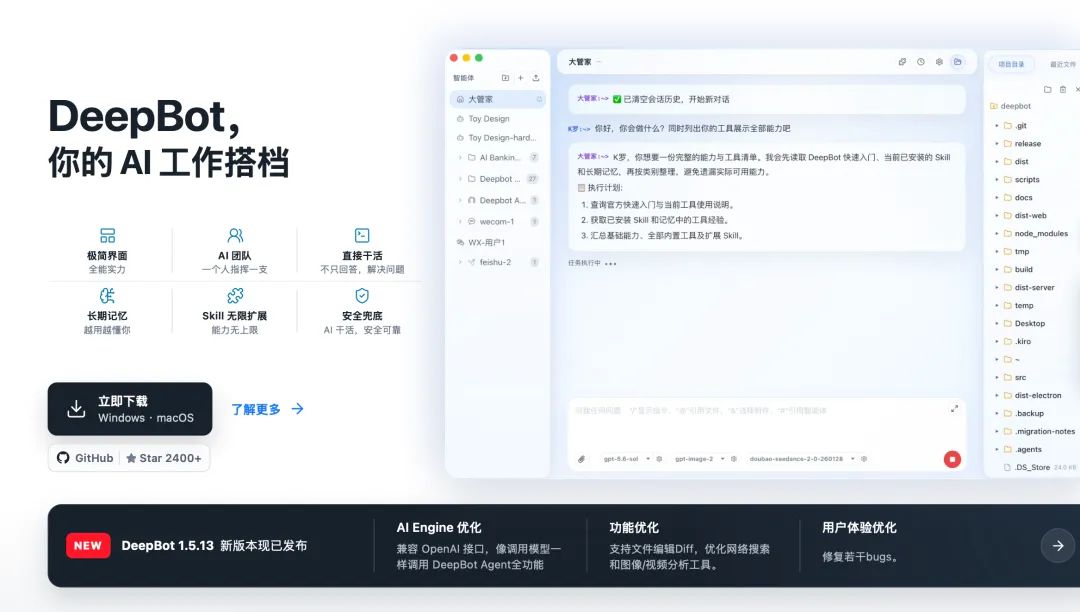1080x612 pixels.
Task: Expand the Deepbot folder with 27 items
Action: (x=460, y=179)
